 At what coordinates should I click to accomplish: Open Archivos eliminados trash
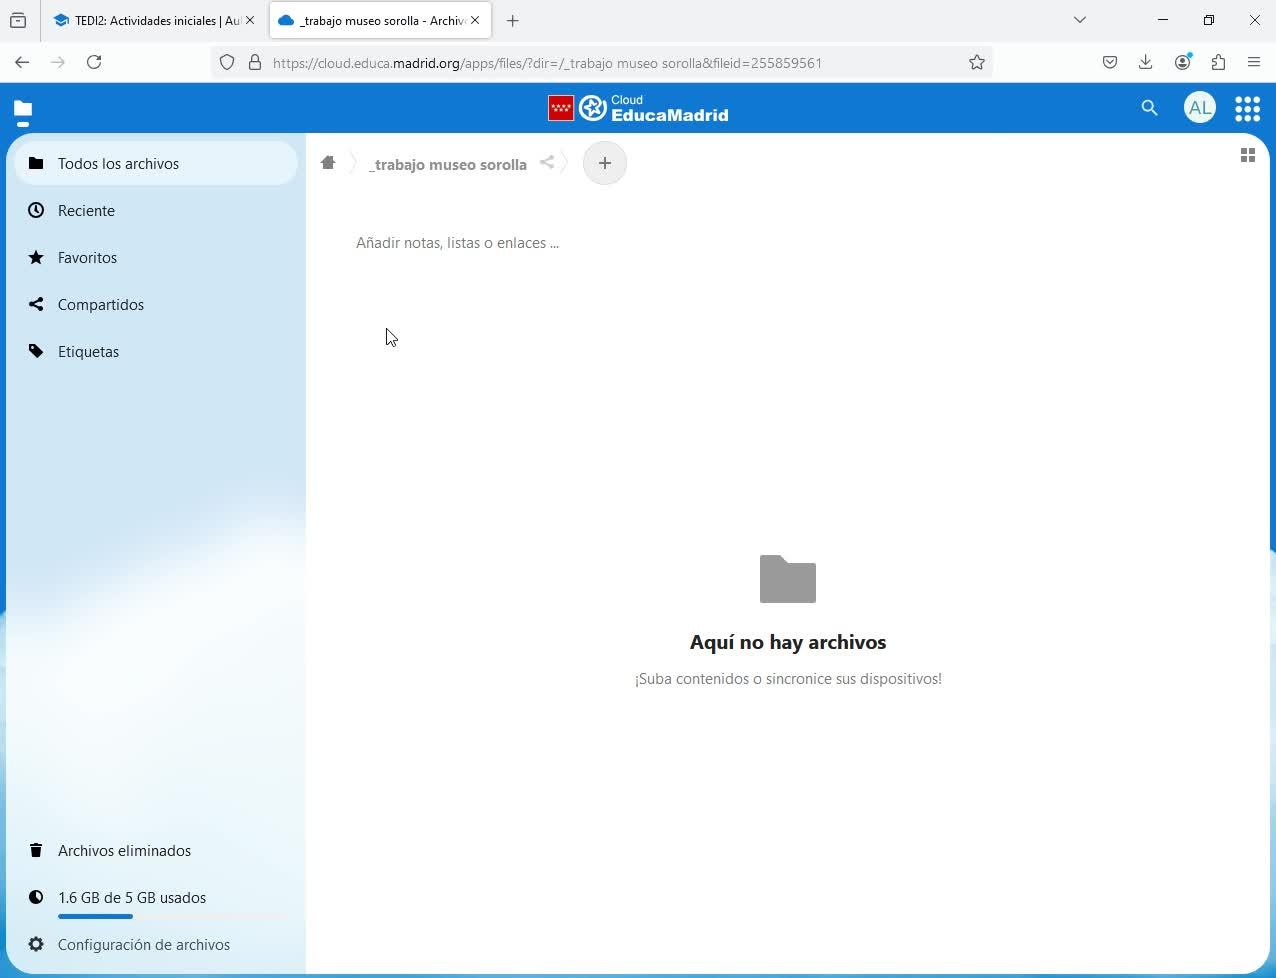pos(156,850)
